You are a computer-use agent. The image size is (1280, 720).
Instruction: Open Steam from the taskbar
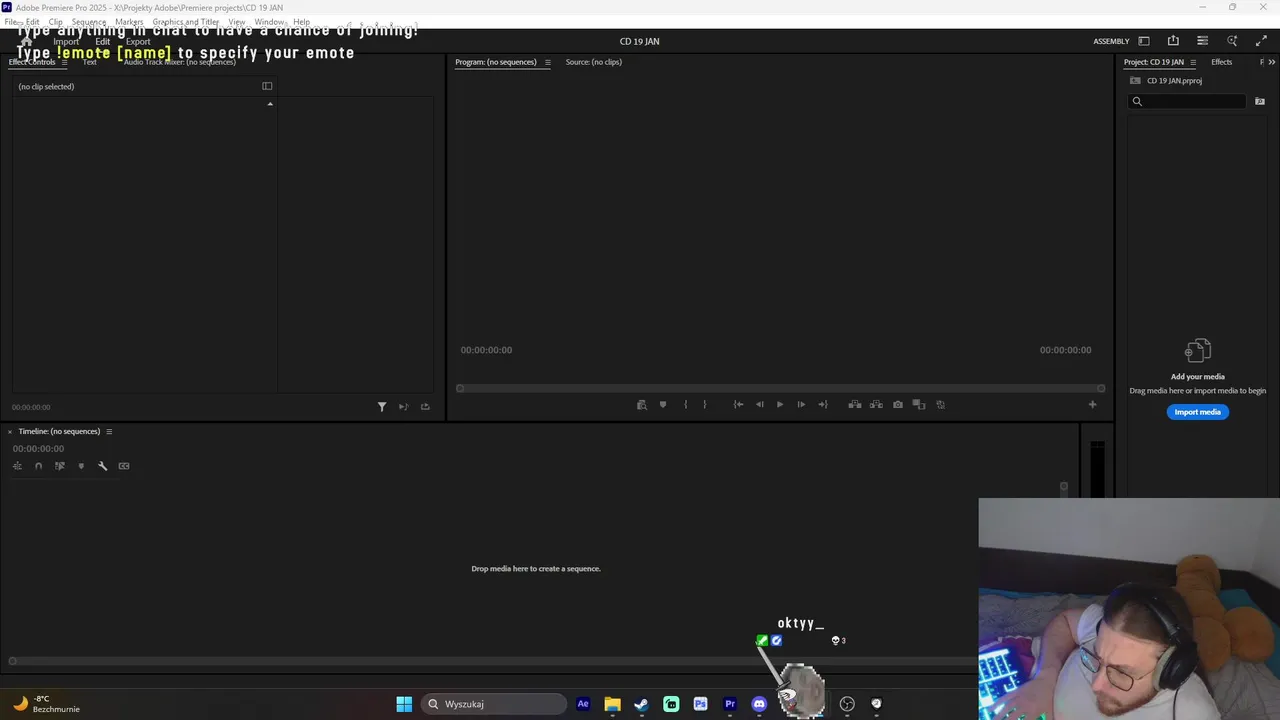tap(641, 704)
